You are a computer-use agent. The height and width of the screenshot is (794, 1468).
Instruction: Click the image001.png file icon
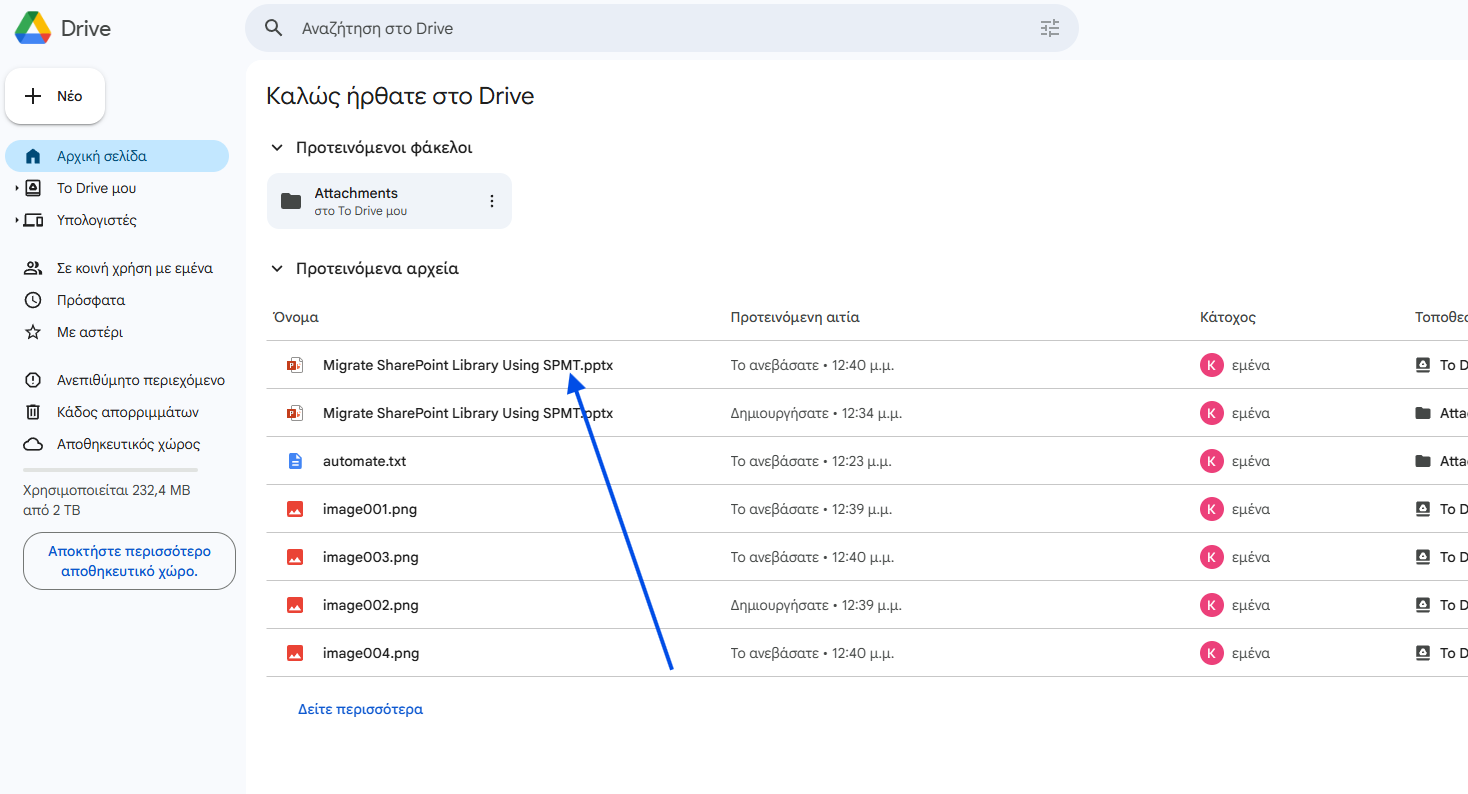(295, 509)
